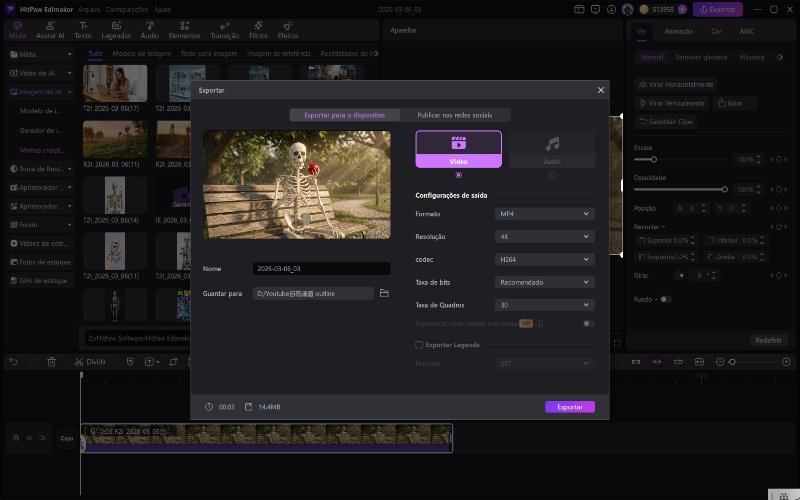The image size is (800, 500).
Task: Click the delete trash icon above the timeline
Action: (51, 361)
